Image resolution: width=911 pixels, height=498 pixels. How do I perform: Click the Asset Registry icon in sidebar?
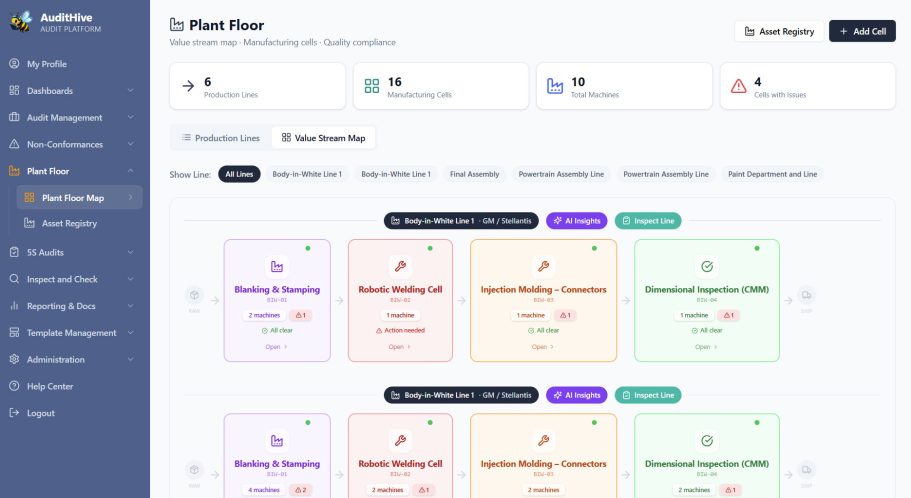[29, 223]
